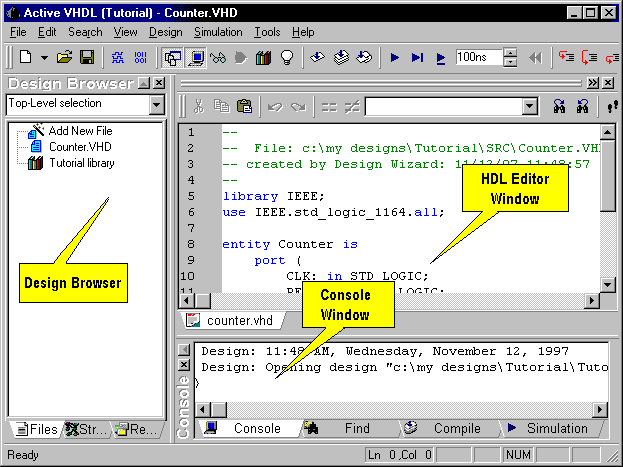Open the Top-Level selection dropdown

[x=156, y=104]
